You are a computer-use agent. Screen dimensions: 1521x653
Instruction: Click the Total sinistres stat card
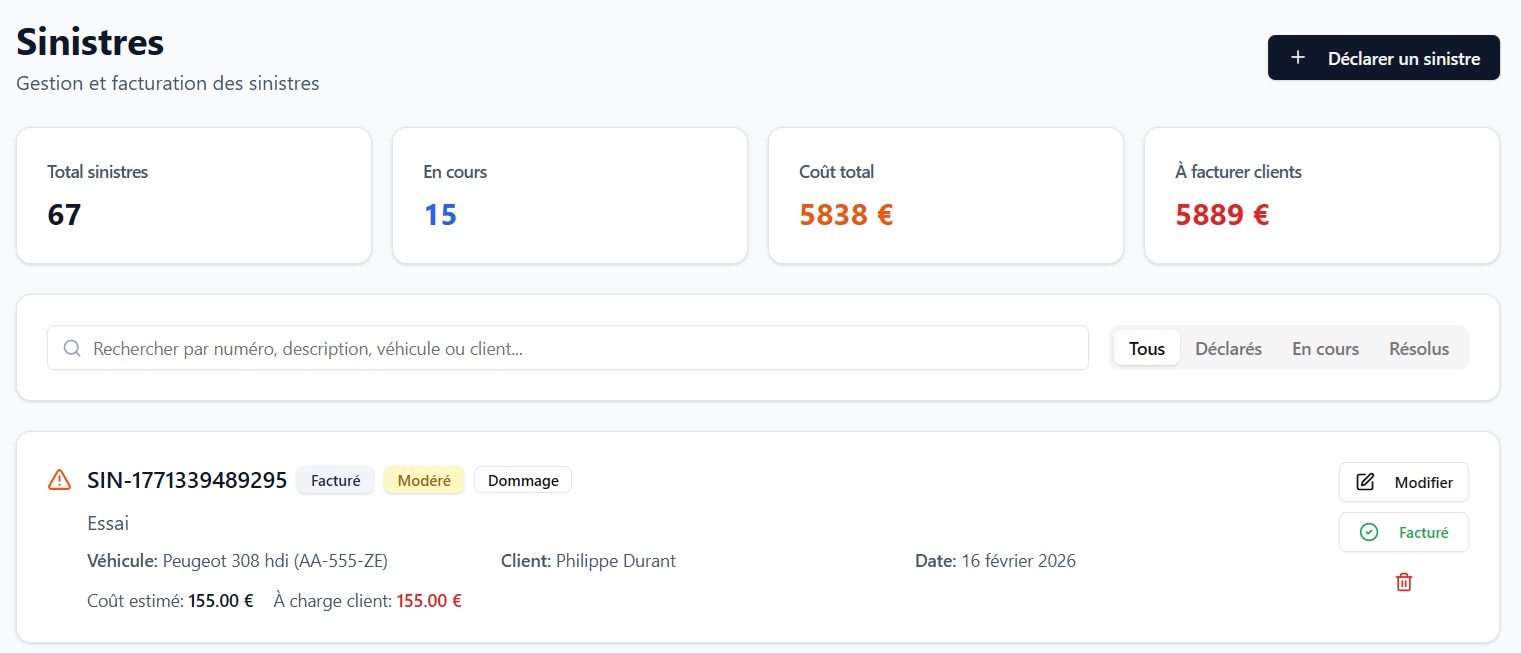194,196
